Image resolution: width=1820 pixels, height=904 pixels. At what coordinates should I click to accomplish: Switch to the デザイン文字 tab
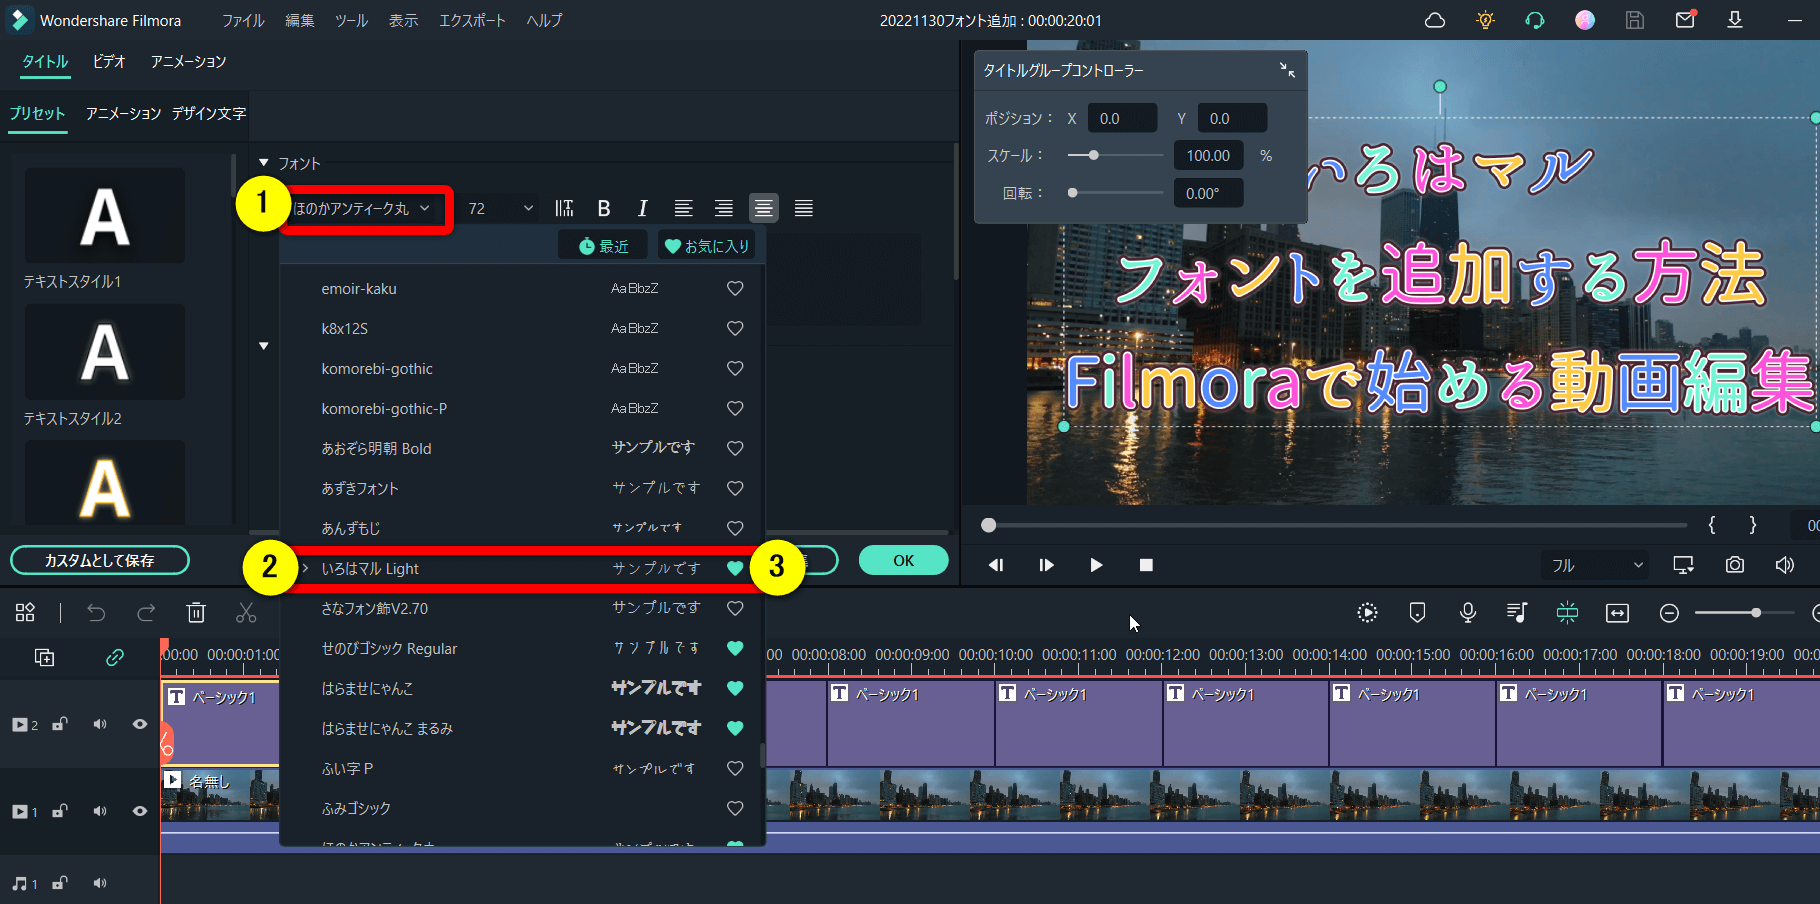pos(208,113)
